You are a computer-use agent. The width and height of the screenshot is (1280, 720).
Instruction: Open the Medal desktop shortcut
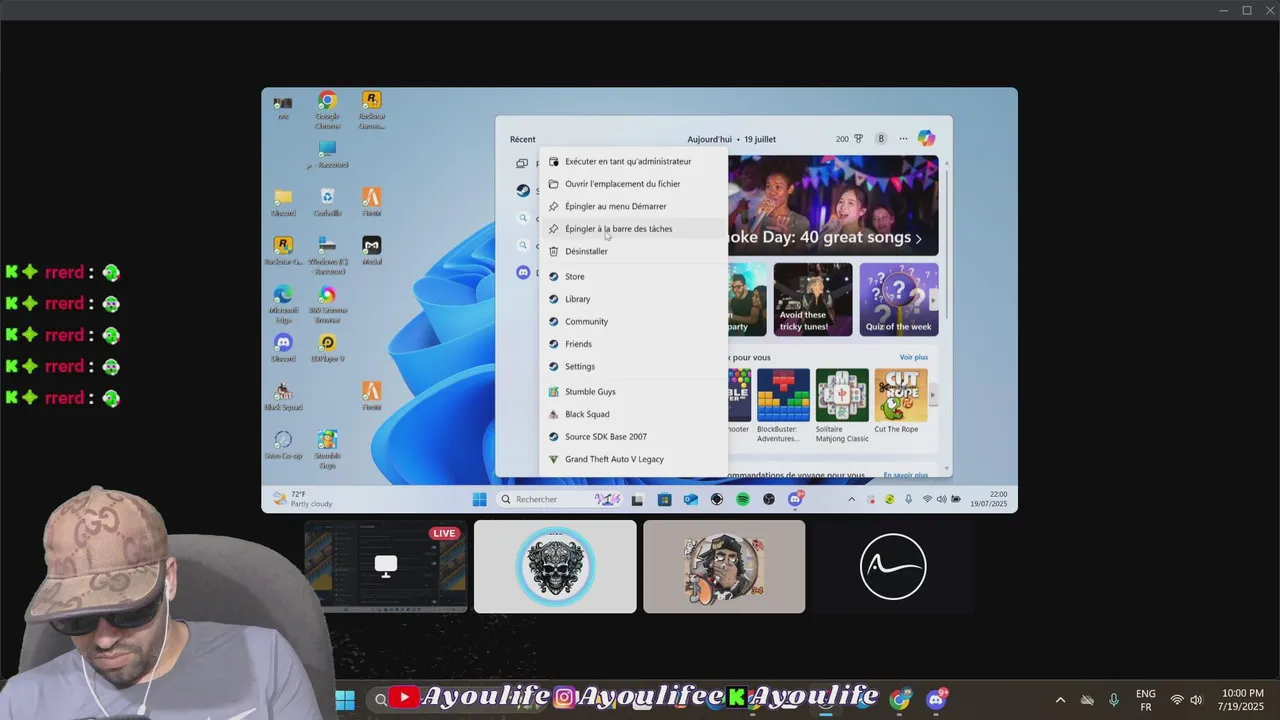point(371,250)
